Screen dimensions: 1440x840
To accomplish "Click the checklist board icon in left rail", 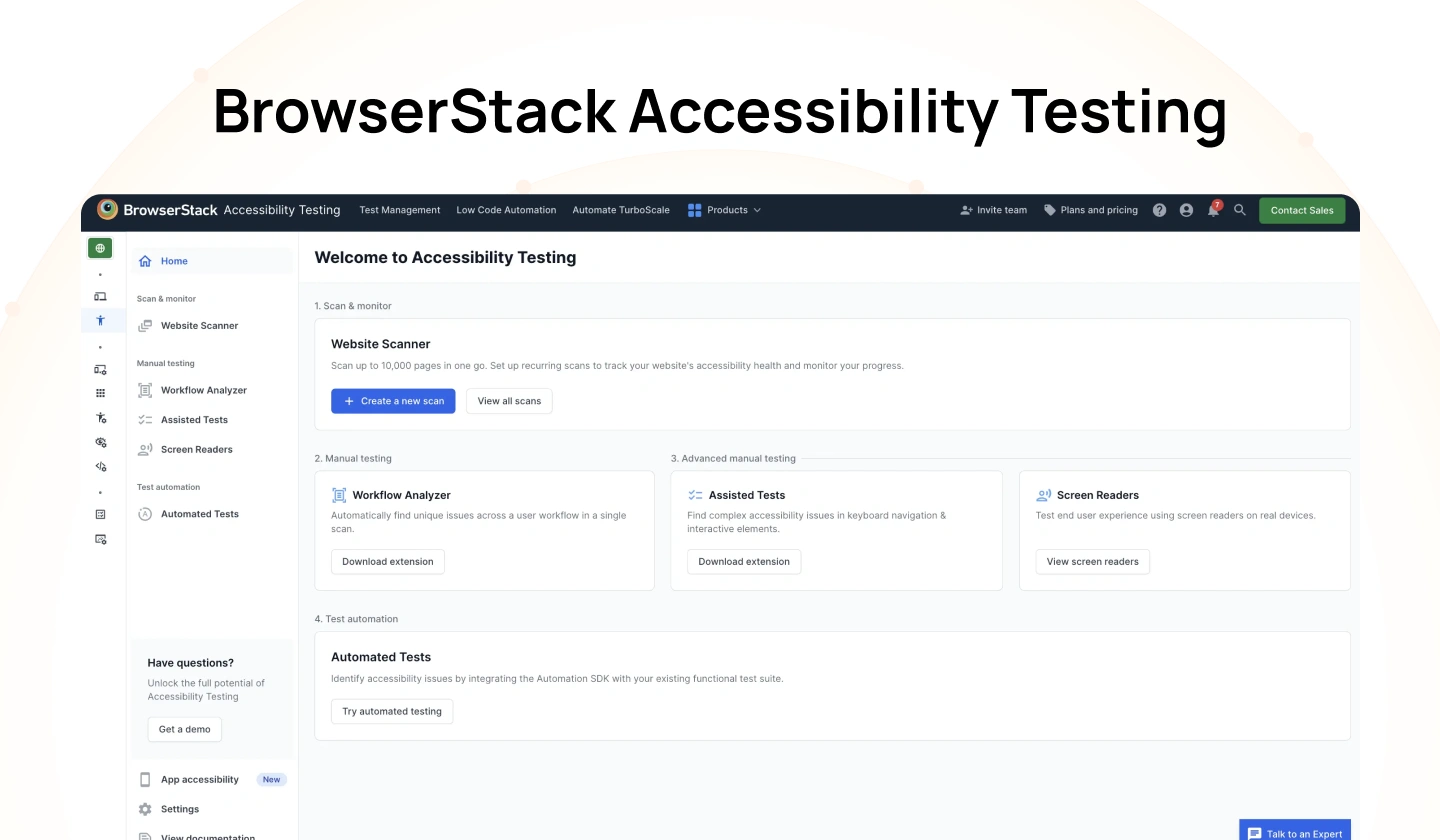I will click(x=100, y=514).
